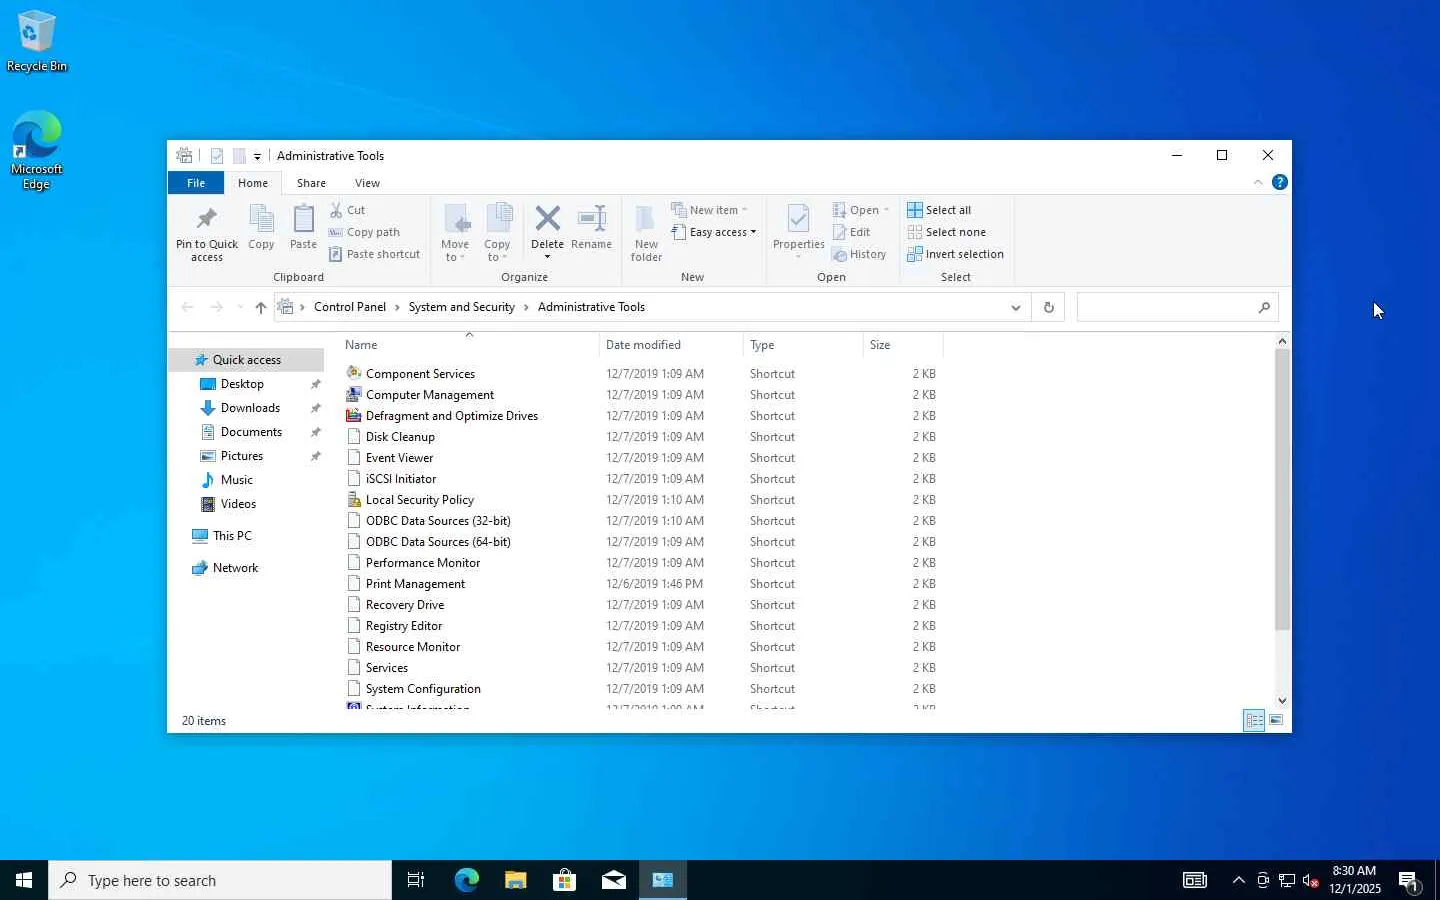This screenshot has height=900, width=1440.
Task: Open Mail app in taskbar
Action: pyautogui.click(x=613, y=880)
